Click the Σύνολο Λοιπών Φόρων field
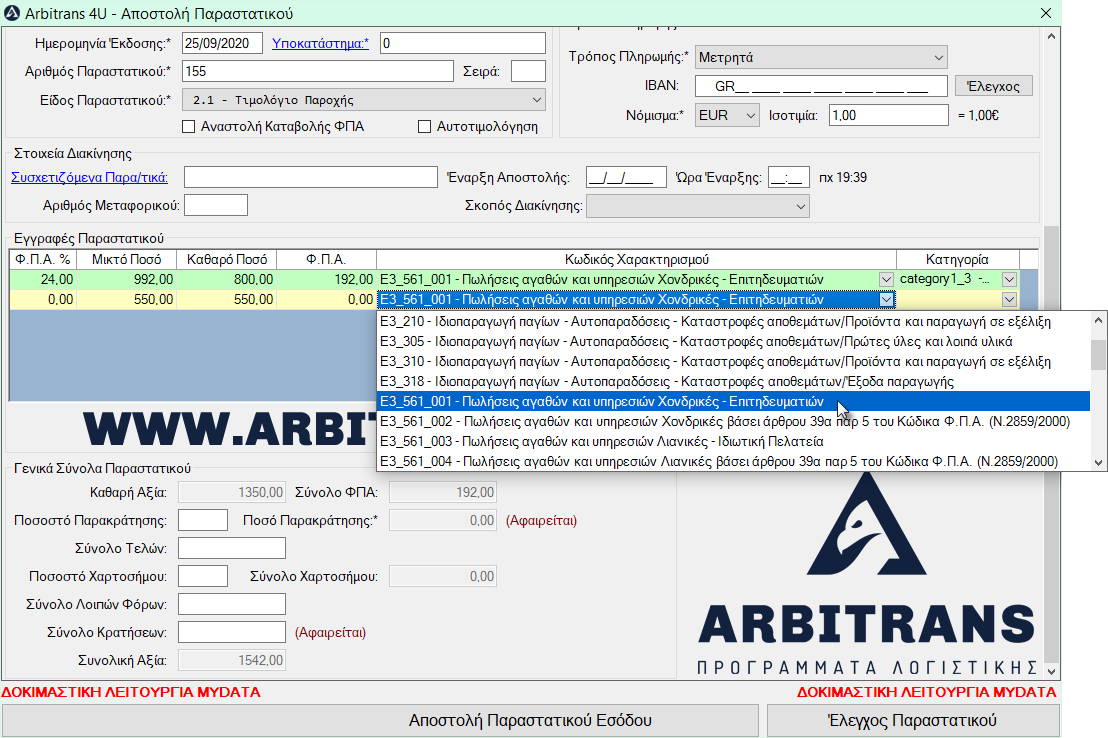Image resolution: width=1108 pixels, height=738 pixels. coord(232,604)
